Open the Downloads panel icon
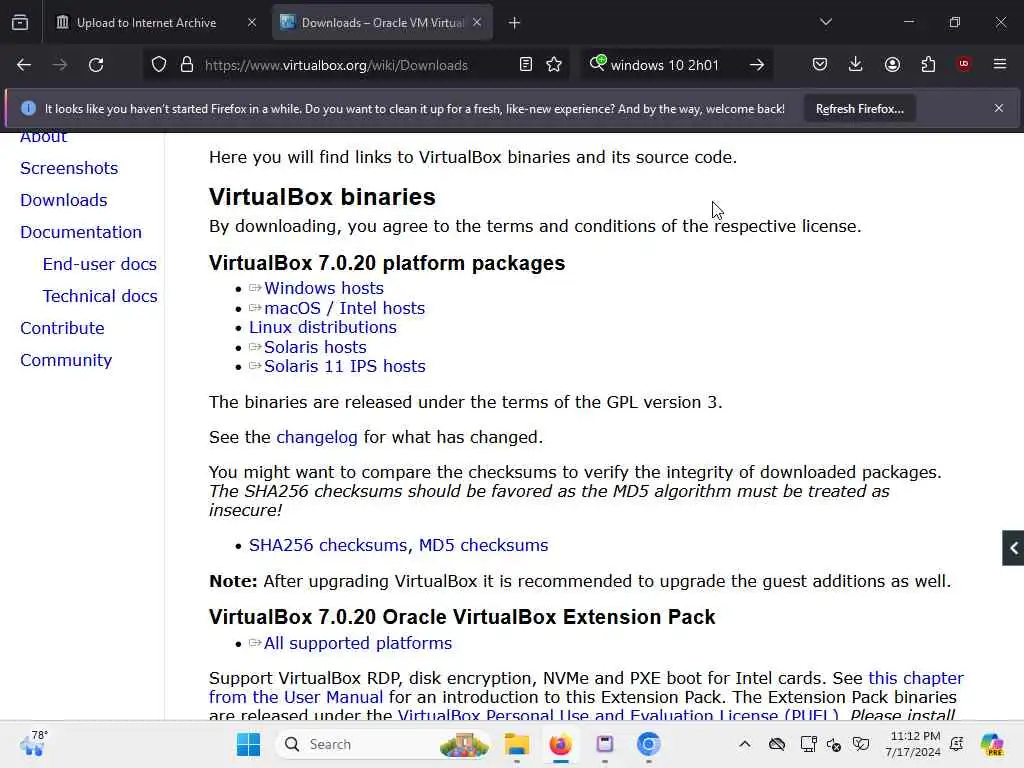The width and height of the screenshot is (1024, 768). tap(856, 64)
